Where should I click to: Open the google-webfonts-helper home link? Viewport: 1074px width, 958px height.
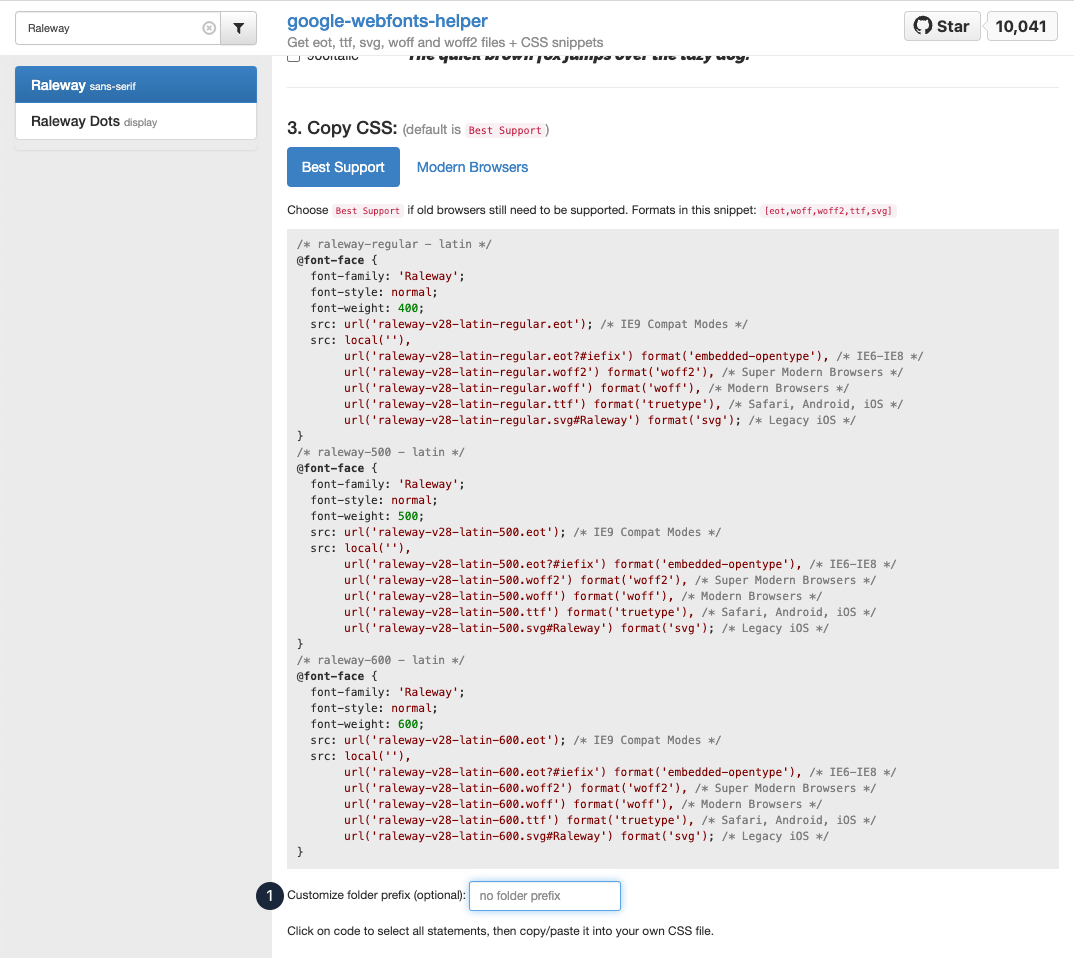coord(387,21)
